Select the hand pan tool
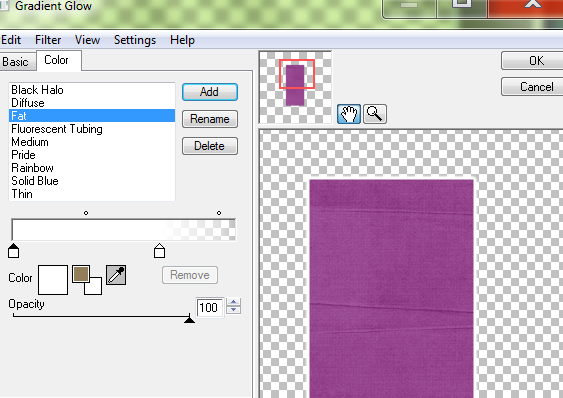Image resolution: width=563 pixels, height=398 pixels. [349, 114]
